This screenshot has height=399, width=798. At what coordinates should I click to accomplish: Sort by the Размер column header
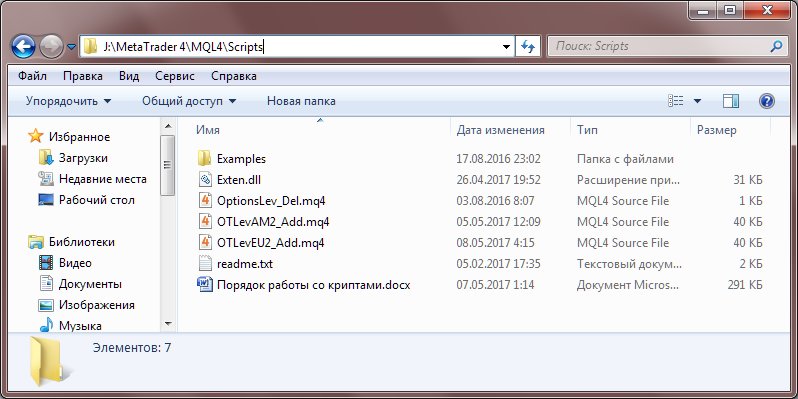(x=717, y=130)
